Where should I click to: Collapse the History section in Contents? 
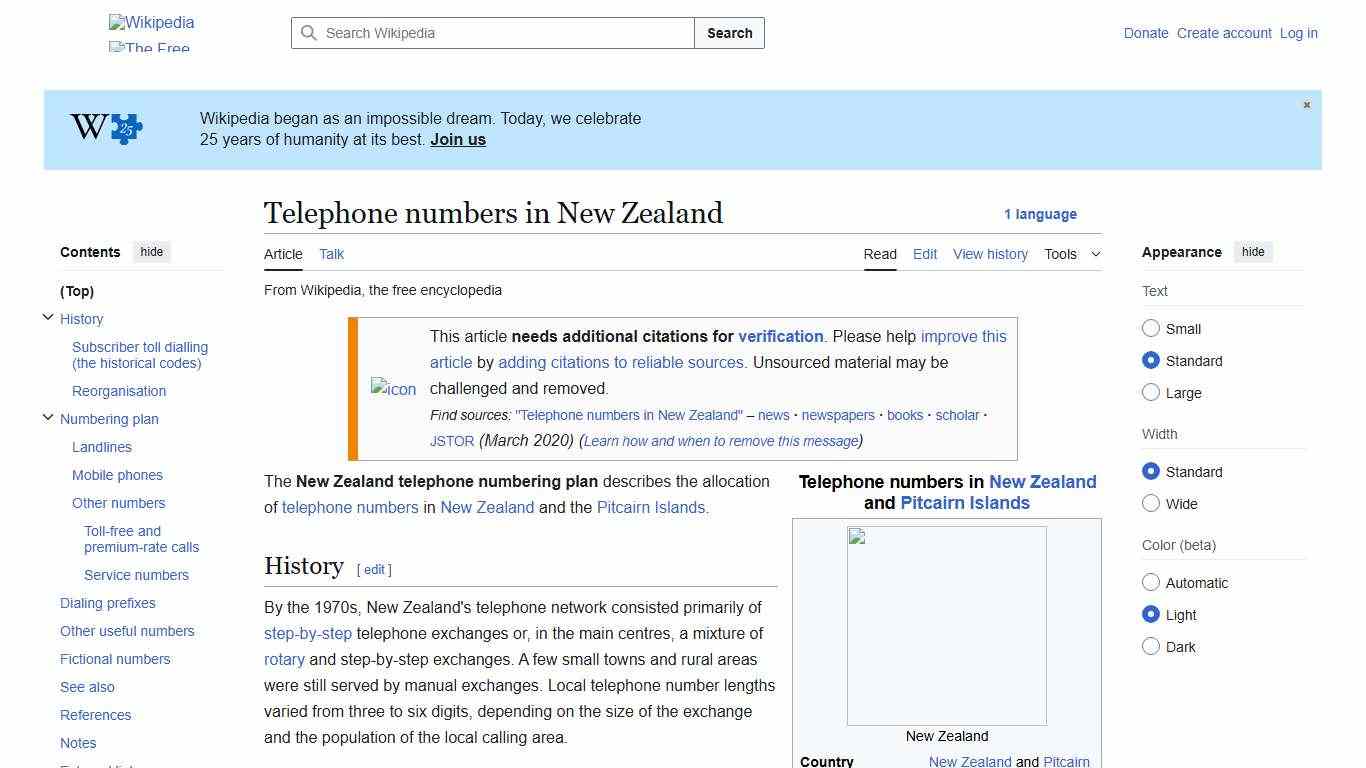(x=48, y=316)
